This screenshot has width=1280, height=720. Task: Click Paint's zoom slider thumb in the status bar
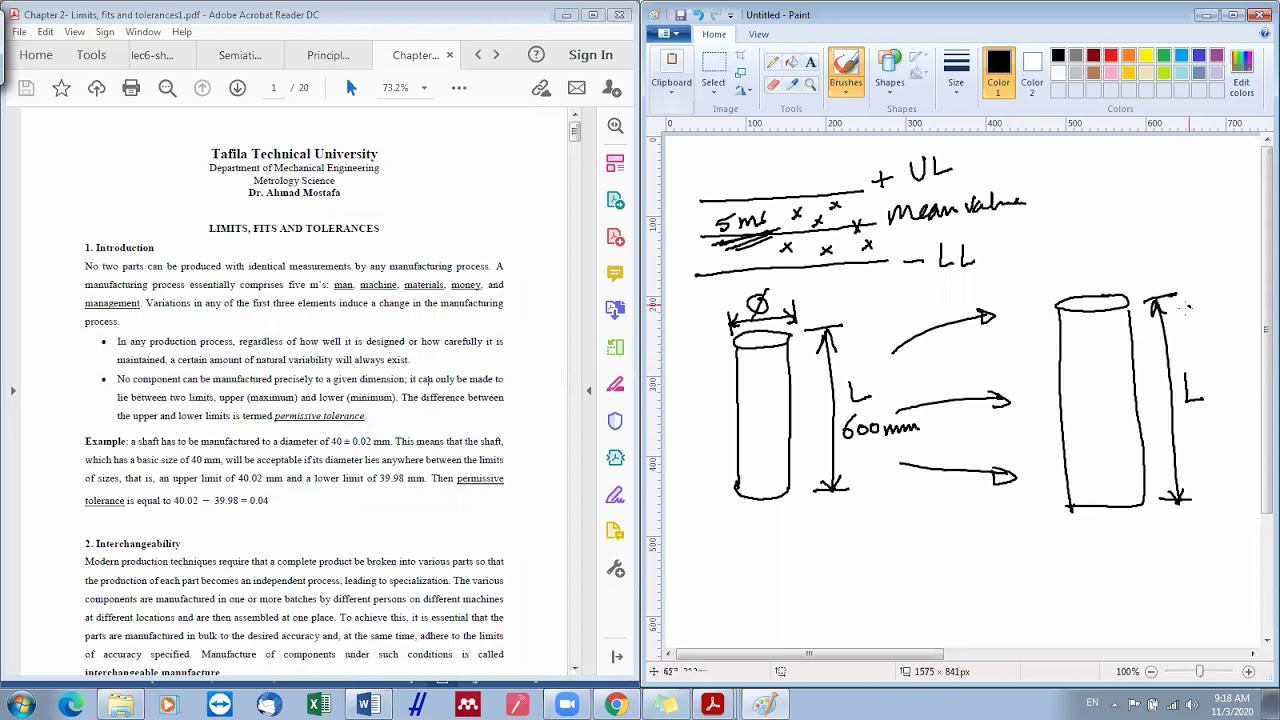[x=1199, y=672]
